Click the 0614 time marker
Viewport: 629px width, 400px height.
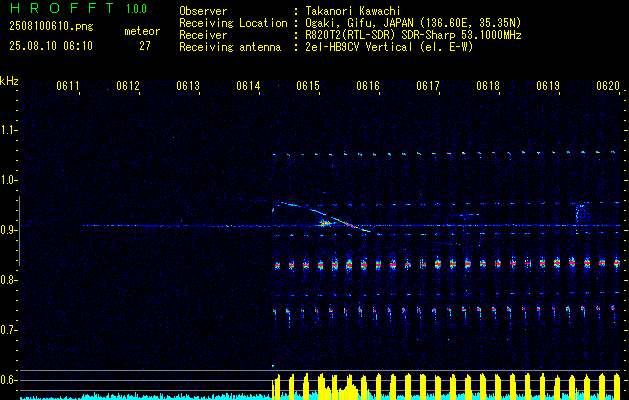(x=248, y=85)
